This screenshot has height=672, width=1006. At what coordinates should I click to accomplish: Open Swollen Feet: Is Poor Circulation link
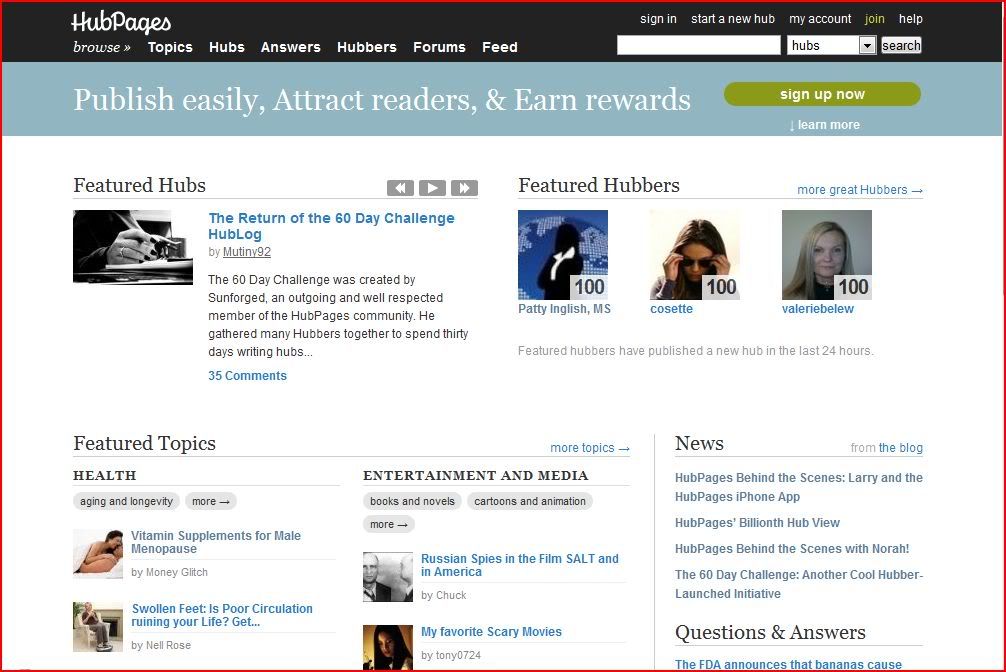pos(222,615)
